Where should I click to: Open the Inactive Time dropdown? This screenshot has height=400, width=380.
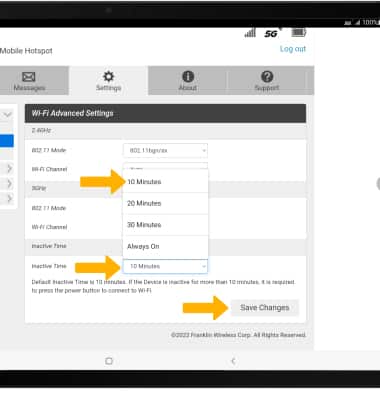[x=165, y=266]
